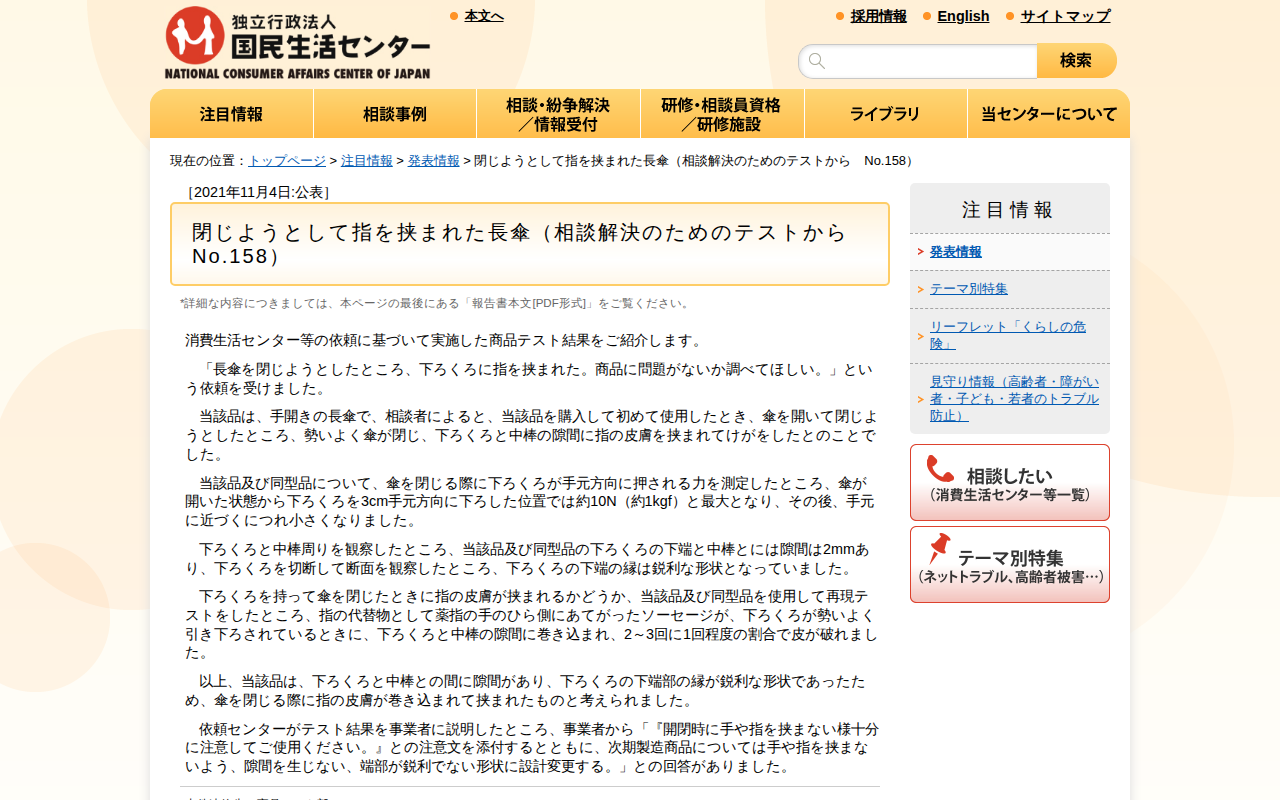
Task: Go to 注目情報 breadcrumb link
Action: 367,161
